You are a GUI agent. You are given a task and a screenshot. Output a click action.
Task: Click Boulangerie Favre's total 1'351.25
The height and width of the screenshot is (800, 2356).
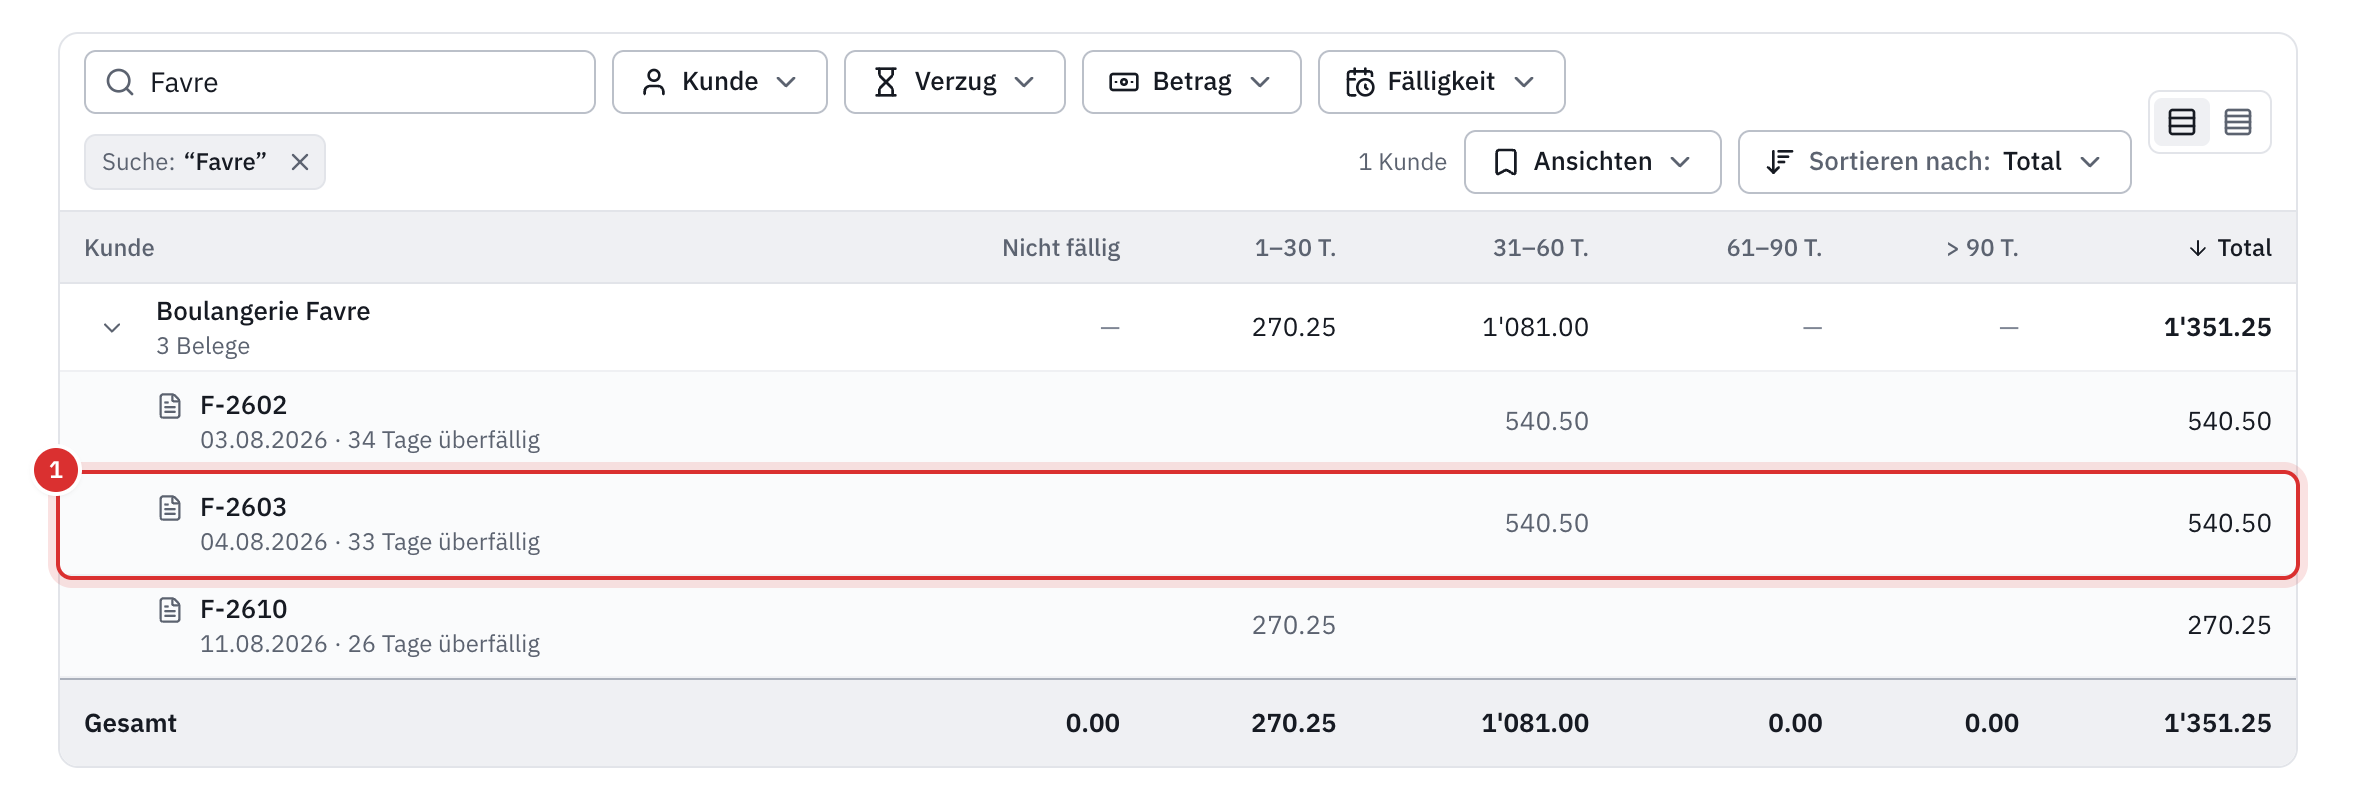tap(2217, 327)
